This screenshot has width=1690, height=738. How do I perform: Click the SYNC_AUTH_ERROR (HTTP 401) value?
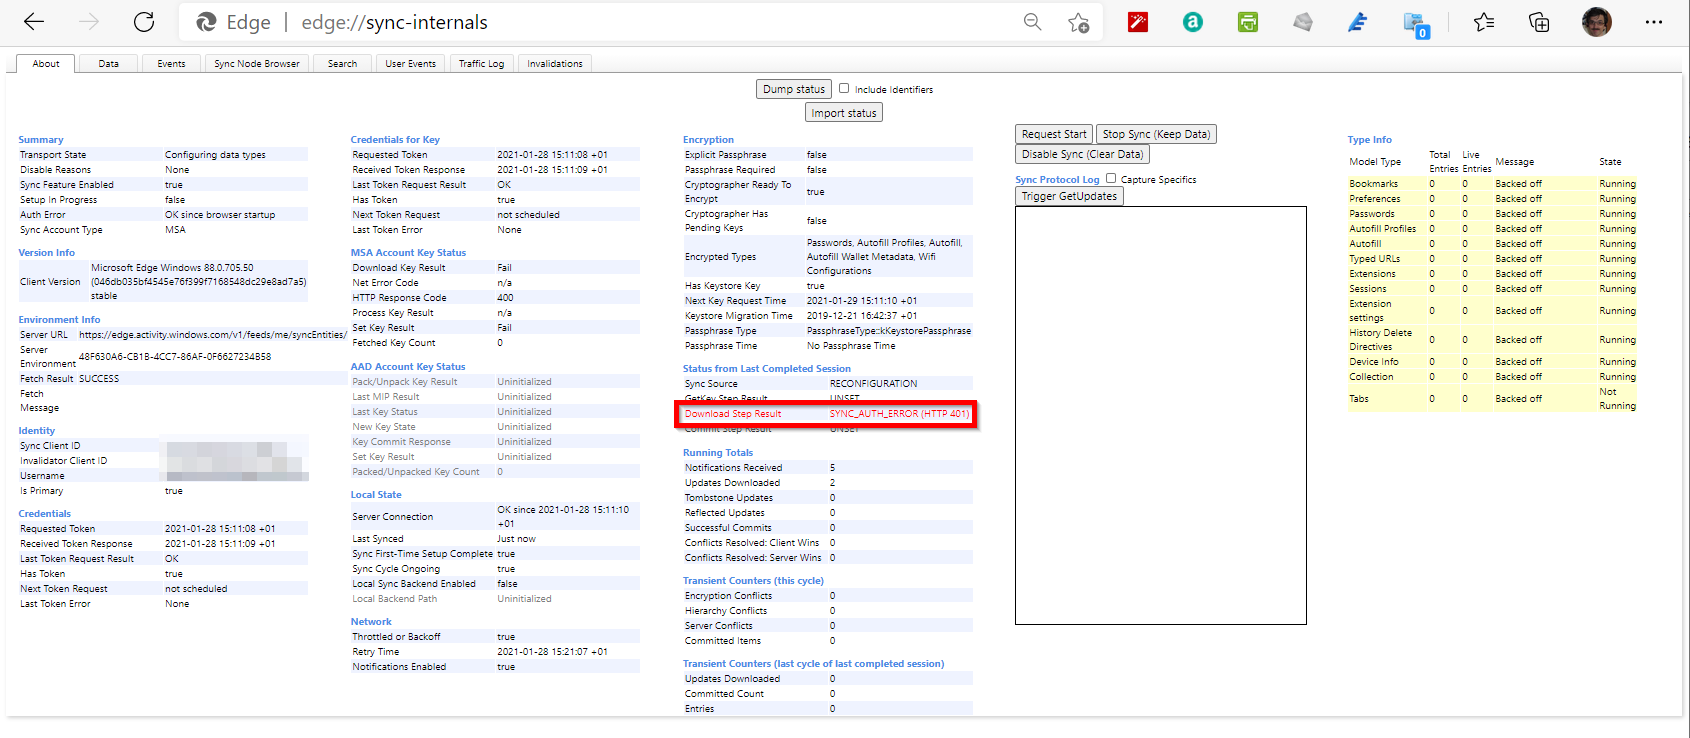(899, 414)
